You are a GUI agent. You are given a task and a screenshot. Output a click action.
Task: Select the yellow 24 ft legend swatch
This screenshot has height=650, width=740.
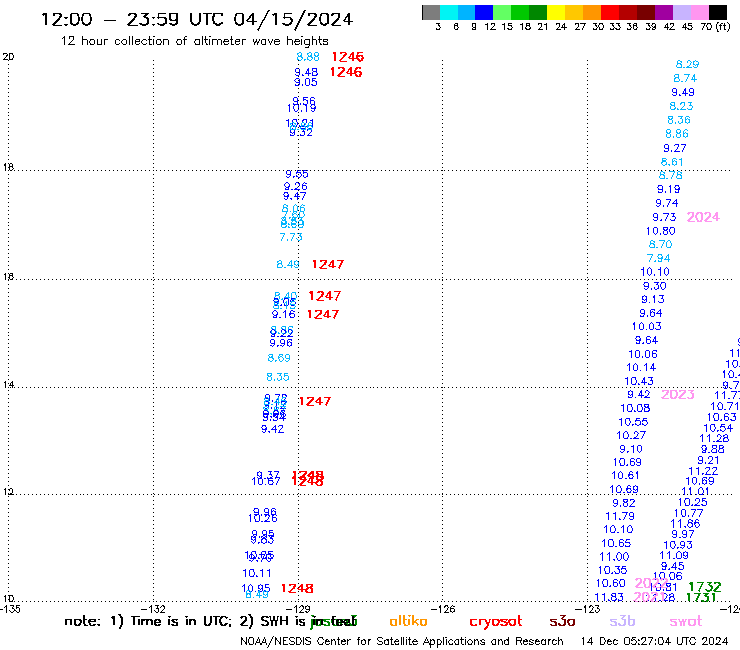coord(556,12)
